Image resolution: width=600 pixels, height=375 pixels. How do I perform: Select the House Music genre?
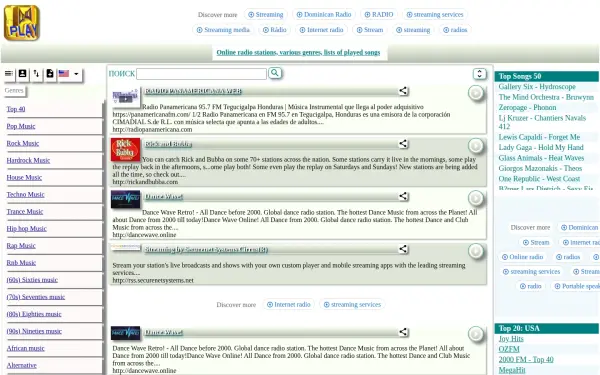click(x=24, y=178)
